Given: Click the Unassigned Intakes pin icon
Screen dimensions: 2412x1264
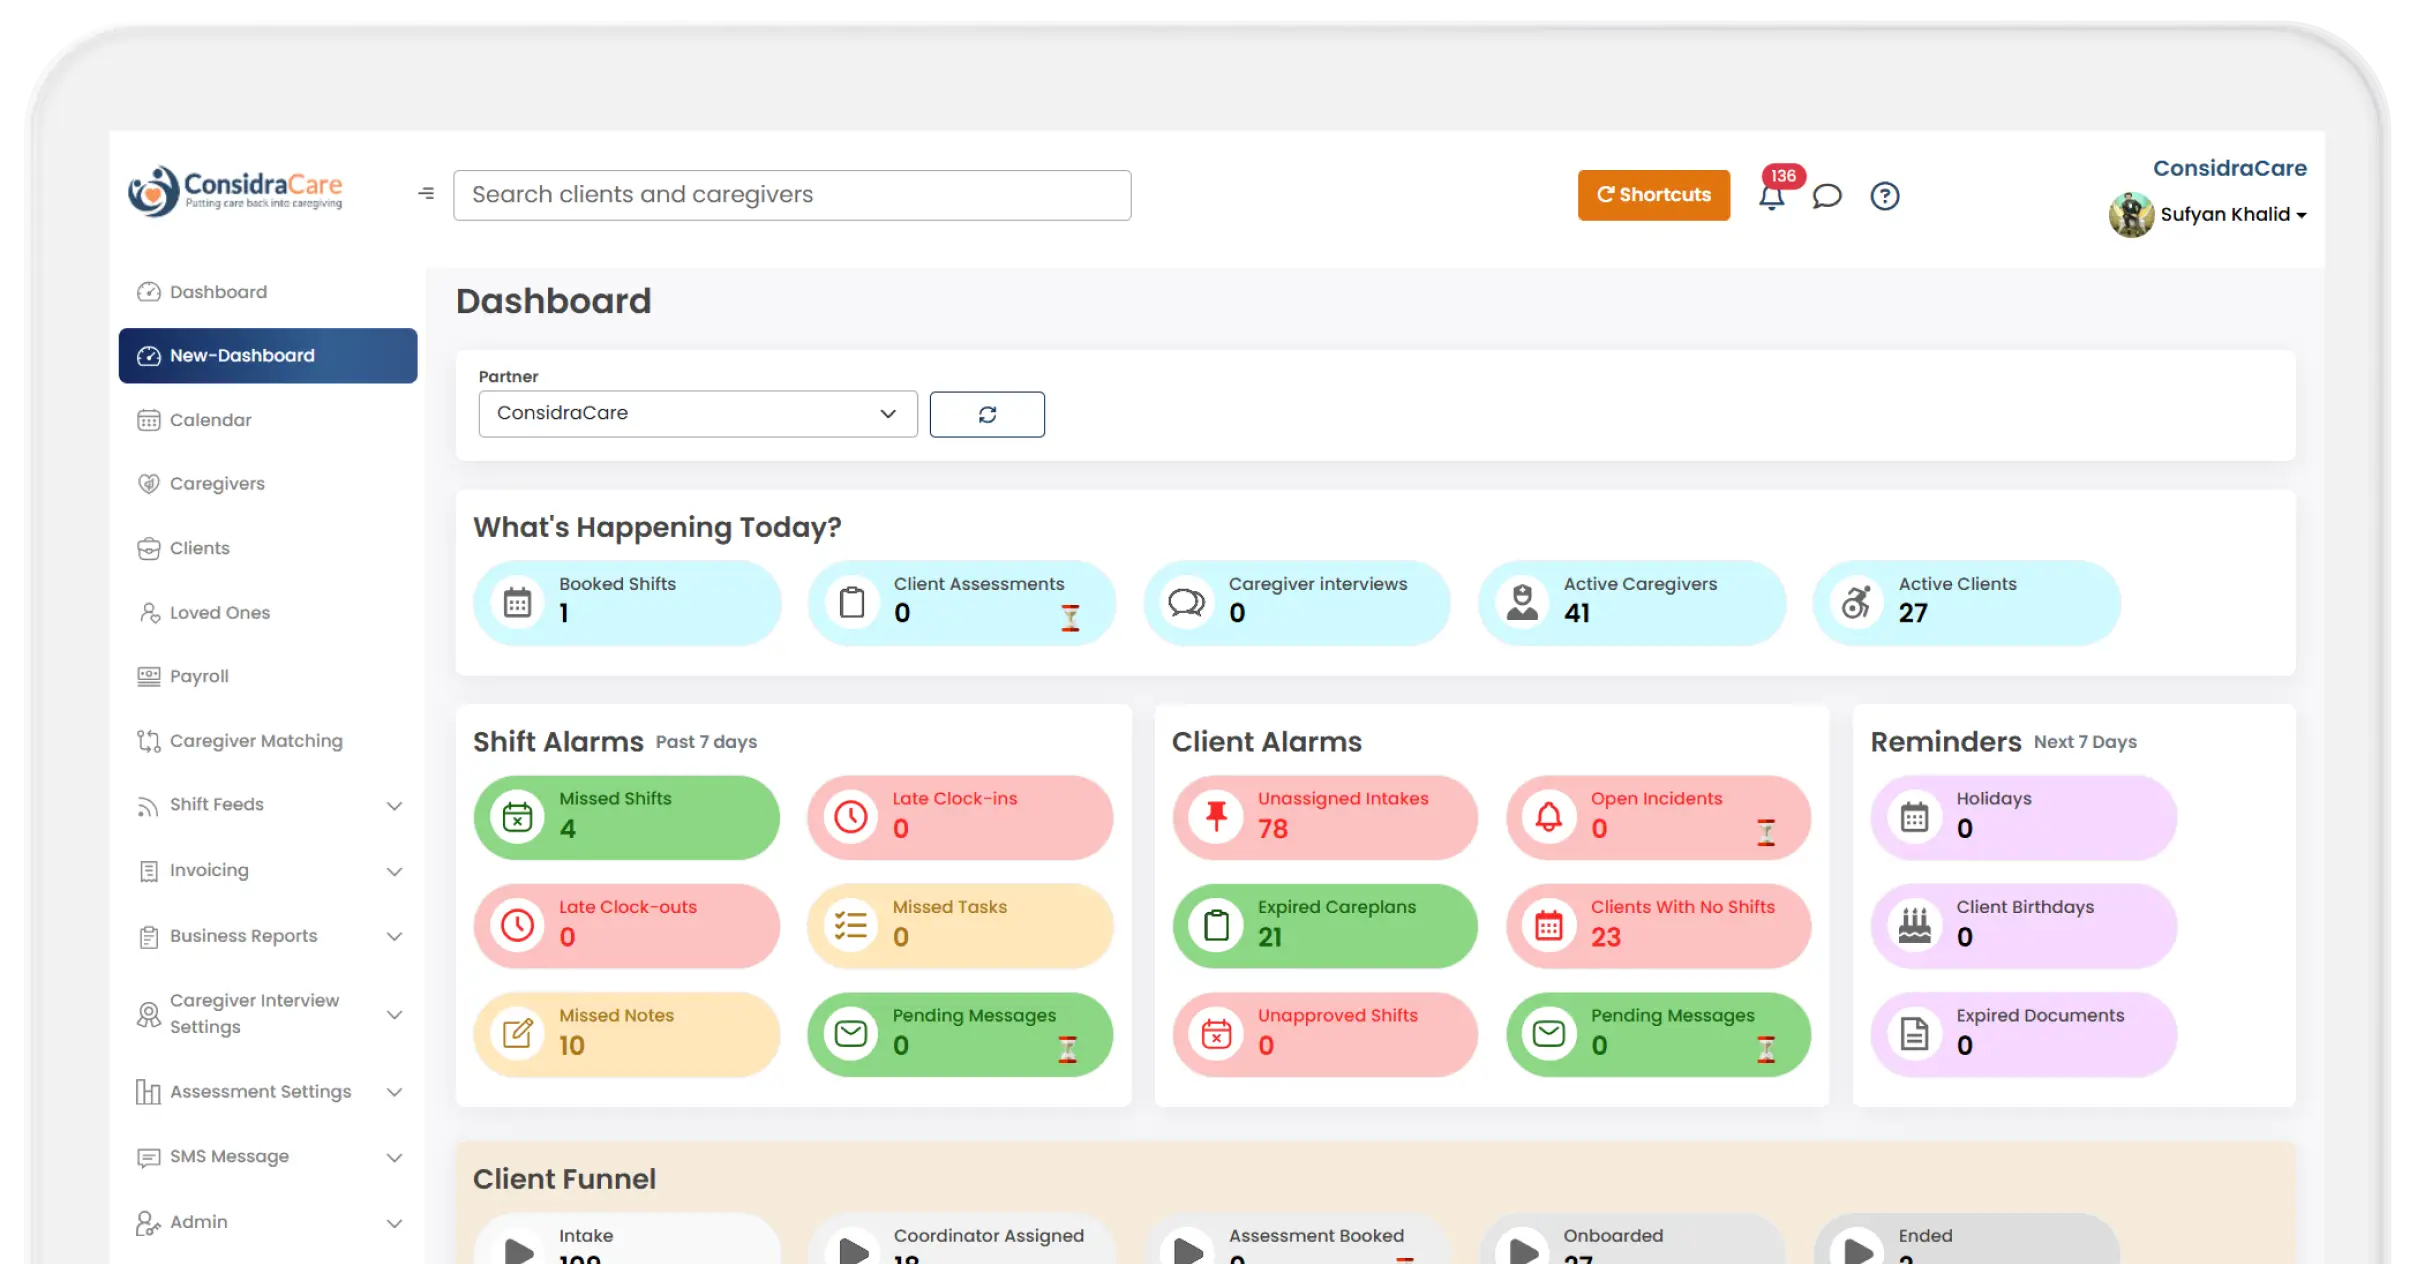Looking at the screenshot, I should pyautogui.click(x=1216, y=817).
